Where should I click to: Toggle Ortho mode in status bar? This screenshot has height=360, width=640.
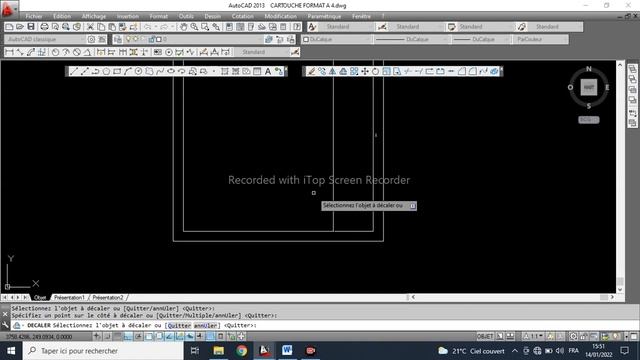(128, 336)
